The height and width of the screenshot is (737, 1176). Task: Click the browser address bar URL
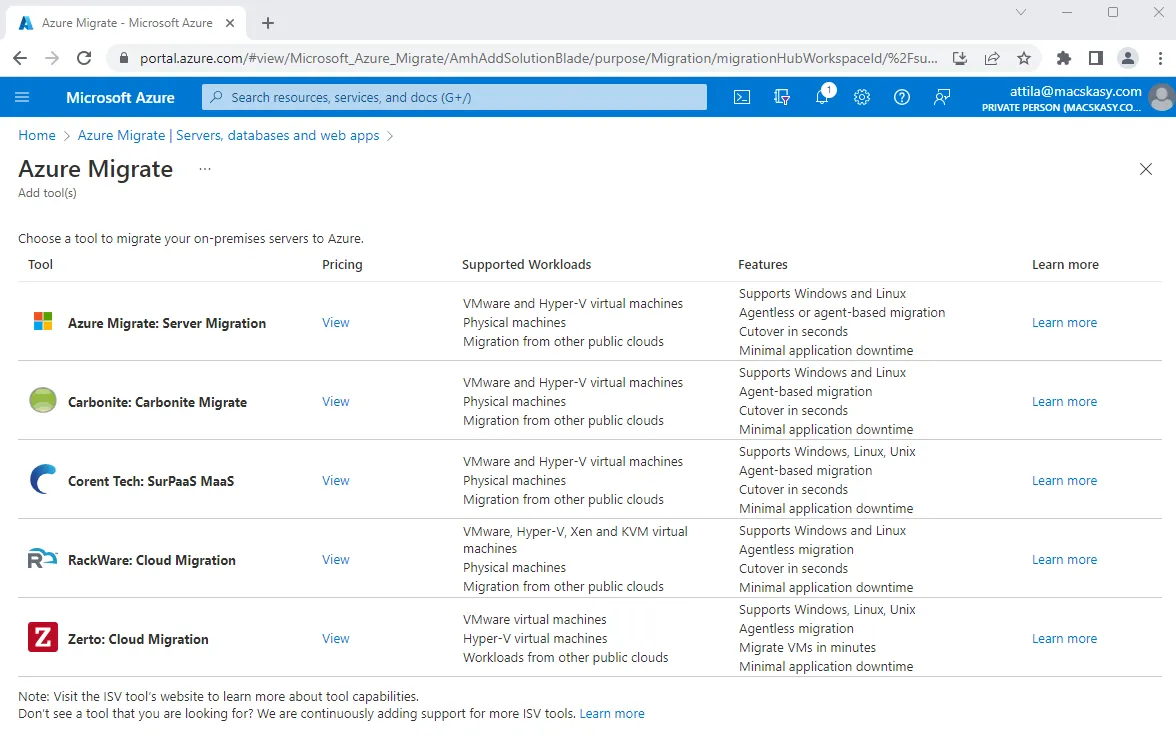coord(538,58)
